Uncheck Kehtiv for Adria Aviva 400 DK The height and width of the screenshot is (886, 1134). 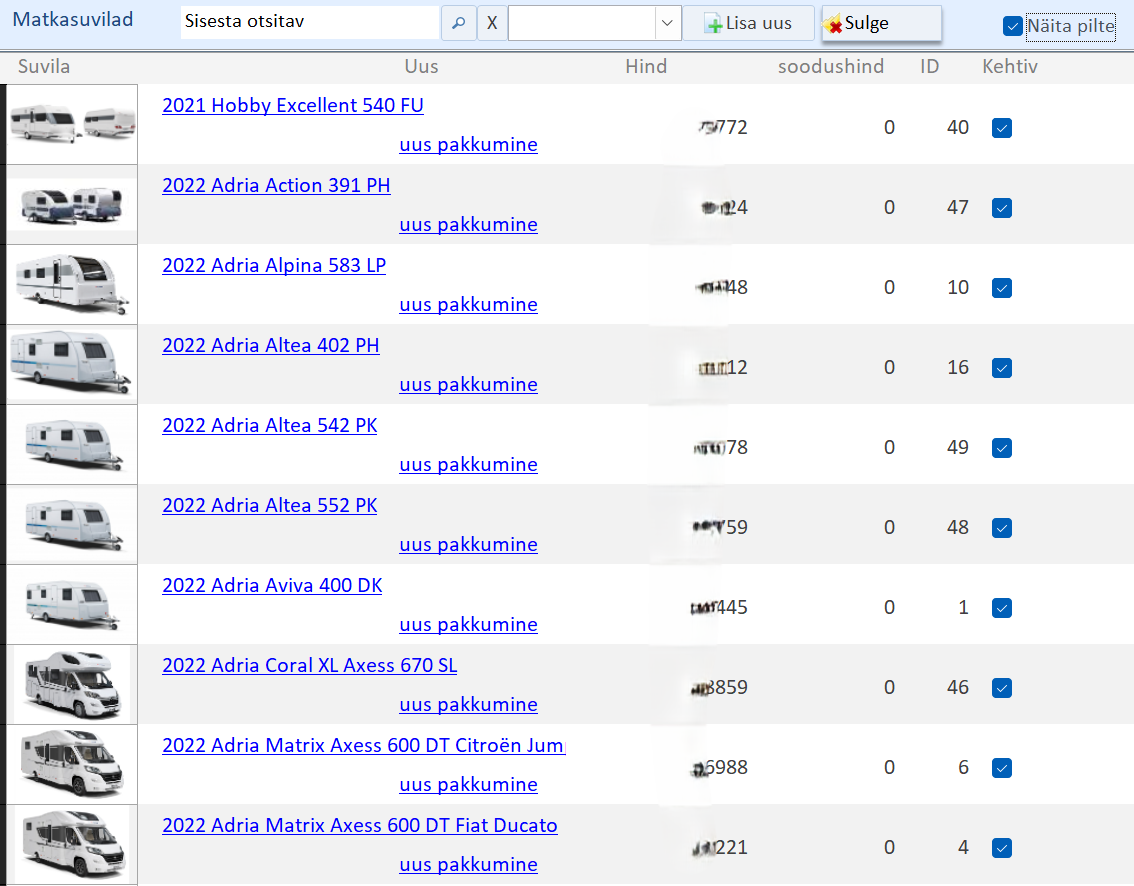[x=1002, y=608]
